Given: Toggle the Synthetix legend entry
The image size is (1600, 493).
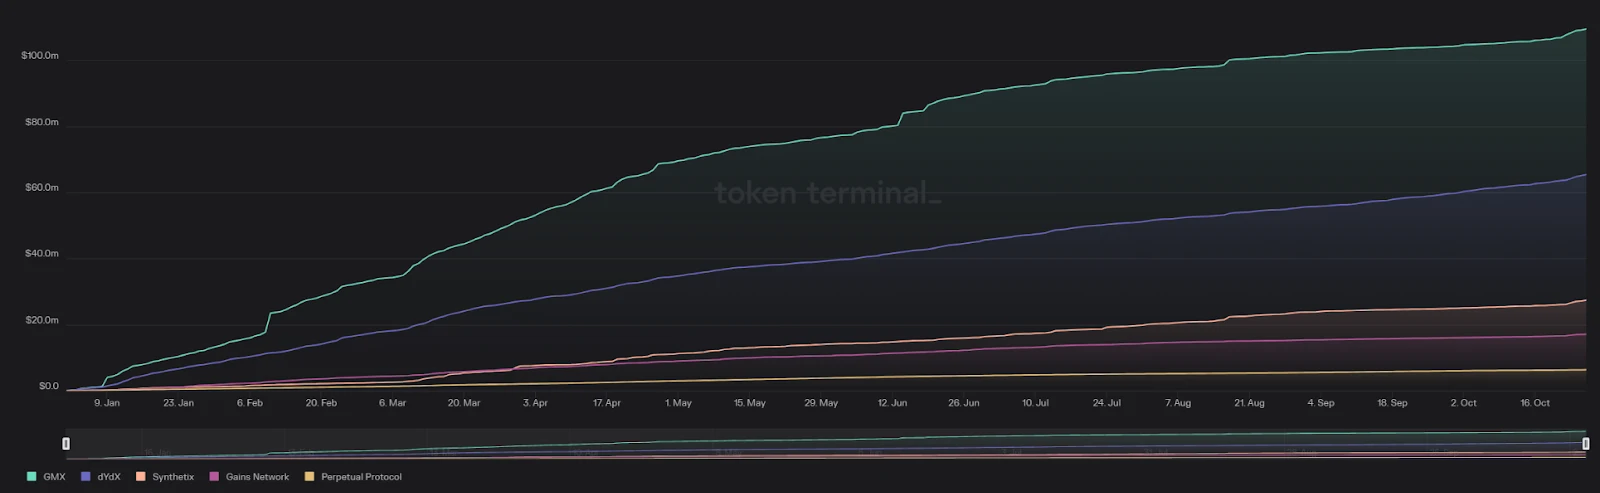Looking at the screenshot, I should click(x=165, y=477).
